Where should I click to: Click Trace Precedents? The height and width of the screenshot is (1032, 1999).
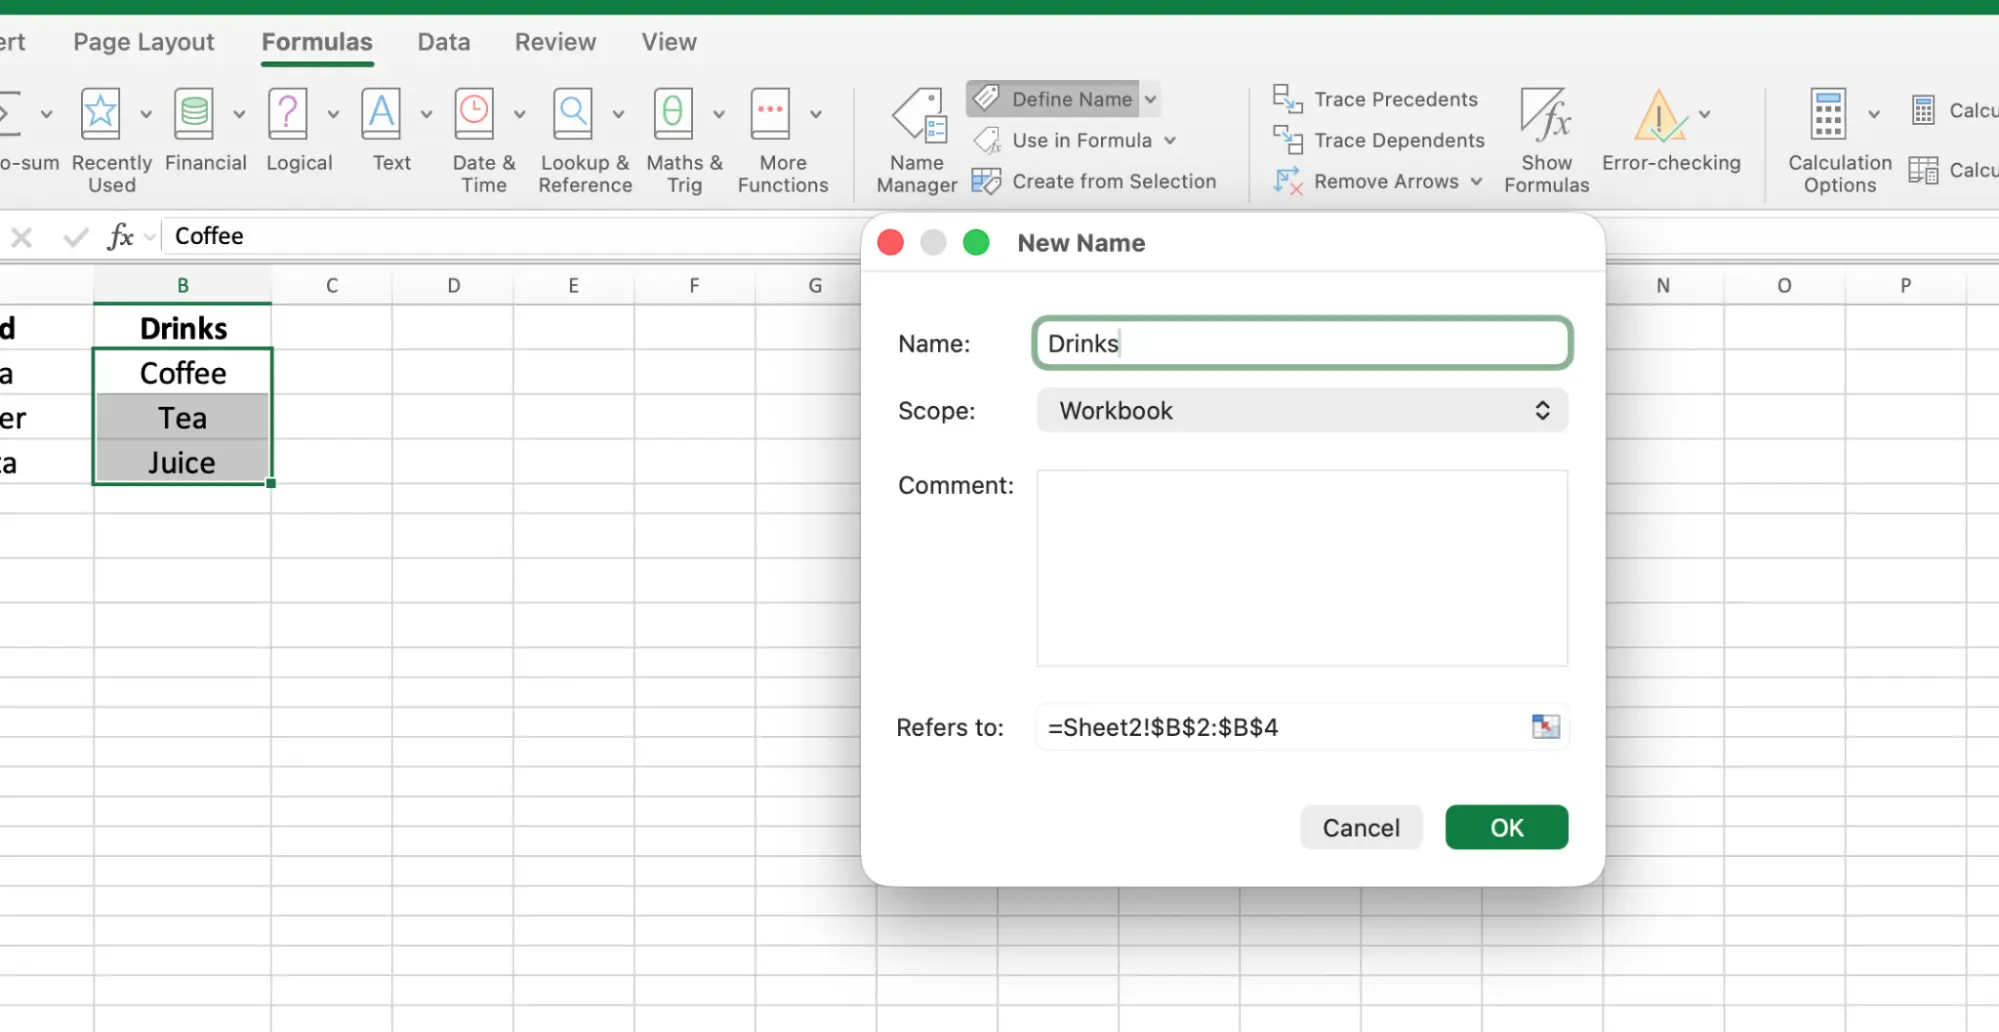pos(1376,99)
